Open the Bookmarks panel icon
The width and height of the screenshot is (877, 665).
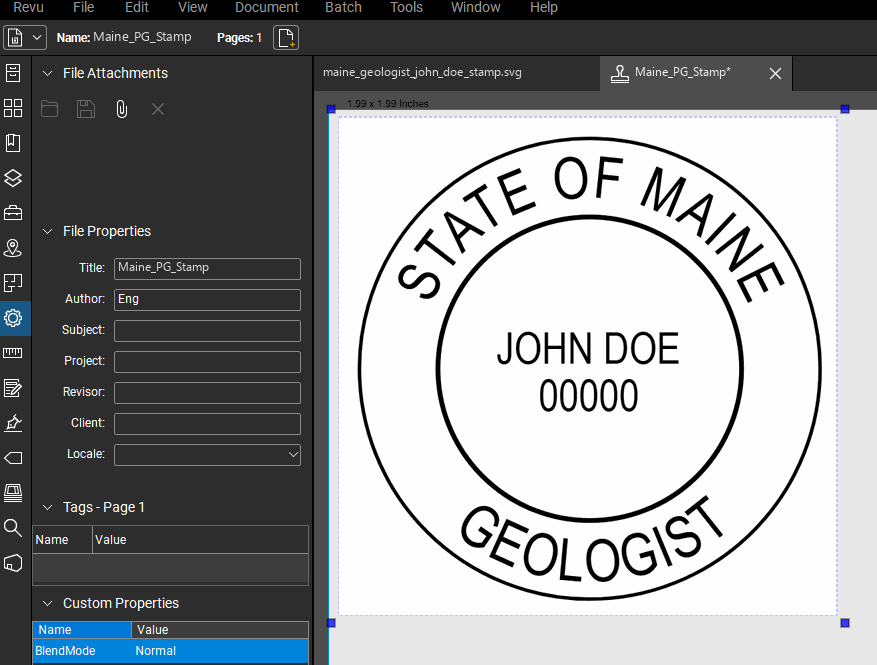click(x=13, y=143)
